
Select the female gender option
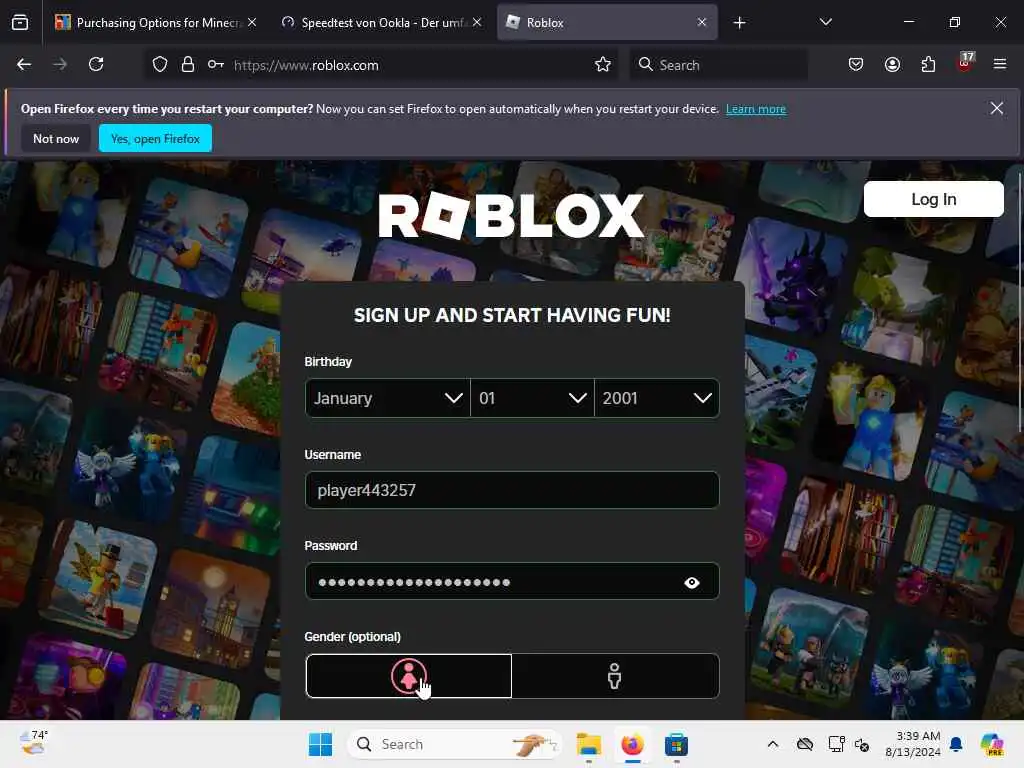pos(409,676)
